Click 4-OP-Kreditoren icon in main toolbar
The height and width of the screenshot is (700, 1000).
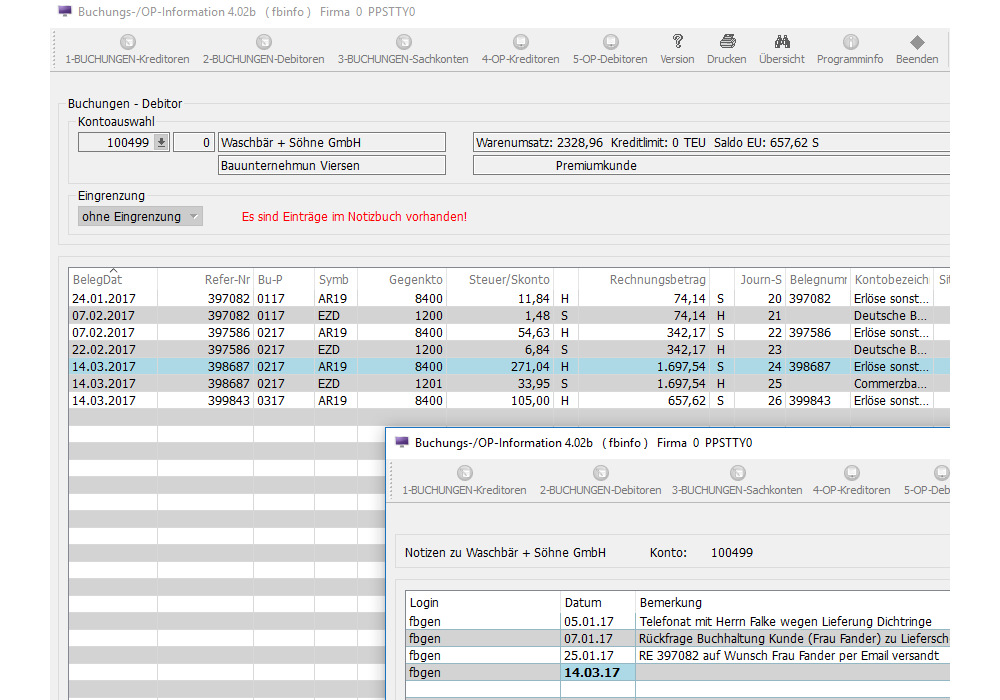pos(520,42)
